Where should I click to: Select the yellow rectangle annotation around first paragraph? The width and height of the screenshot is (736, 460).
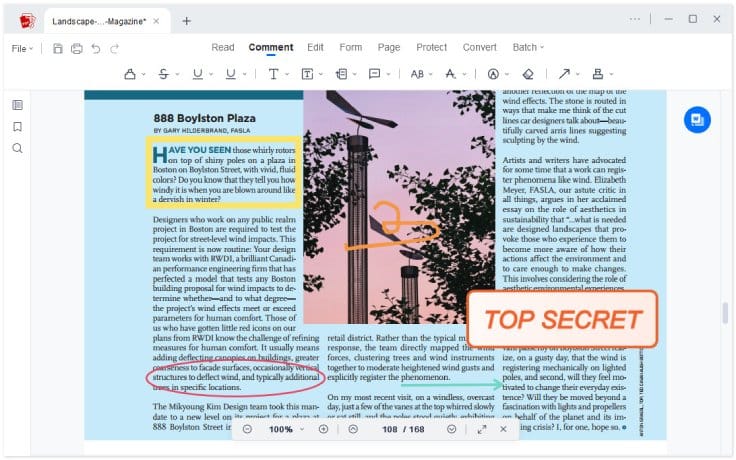pos(223,172)
